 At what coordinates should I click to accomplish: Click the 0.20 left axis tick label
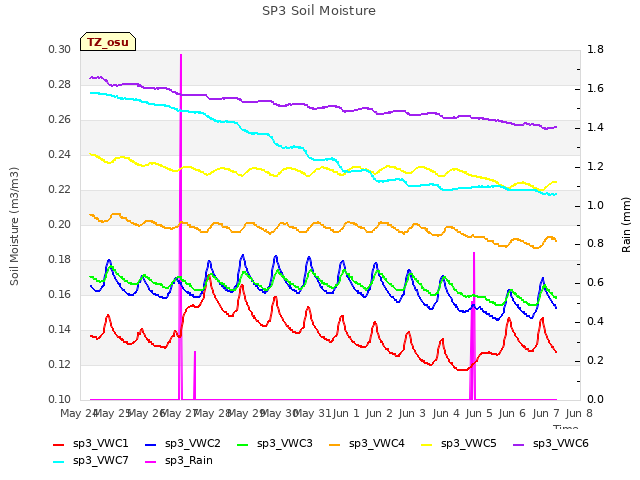click(x=60, y=224)
